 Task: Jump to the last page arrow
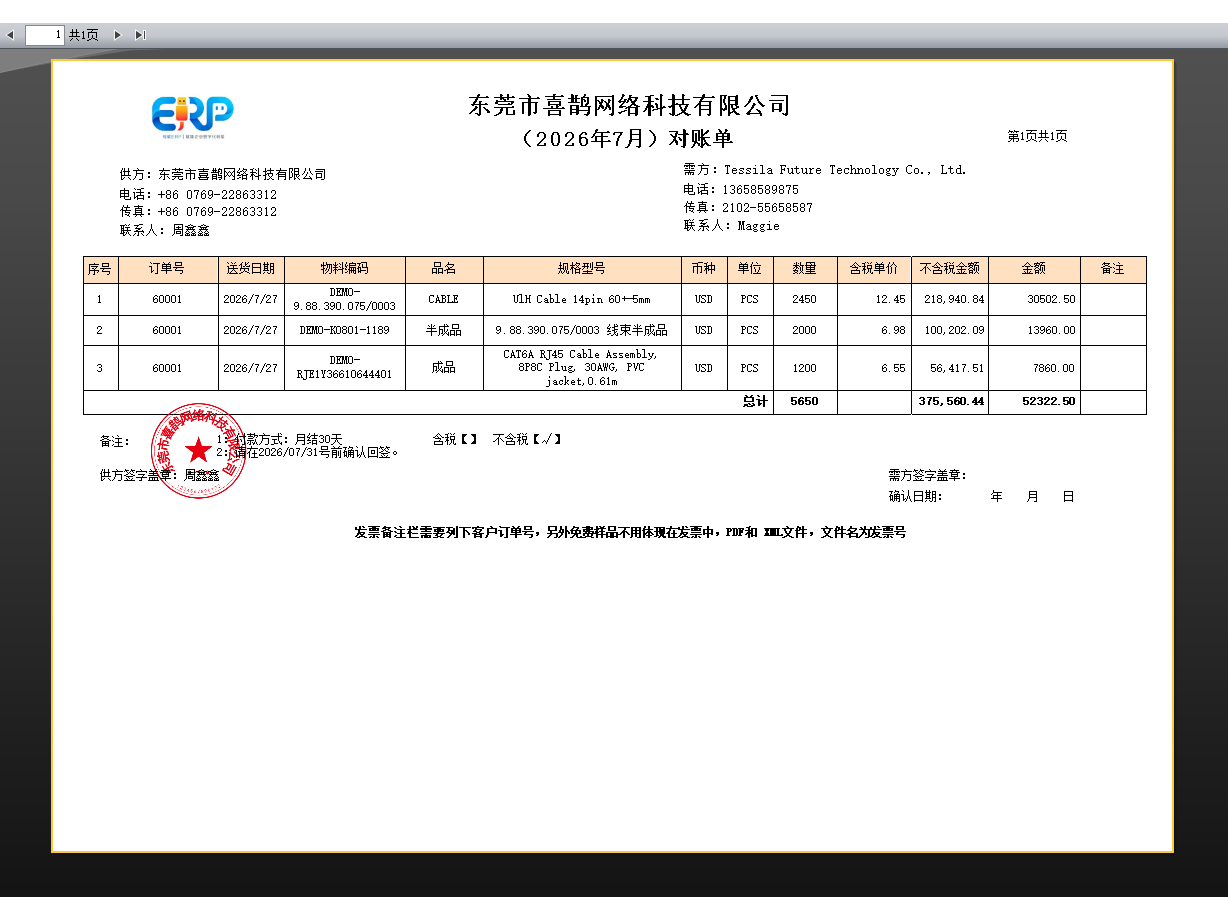[140, 35]
